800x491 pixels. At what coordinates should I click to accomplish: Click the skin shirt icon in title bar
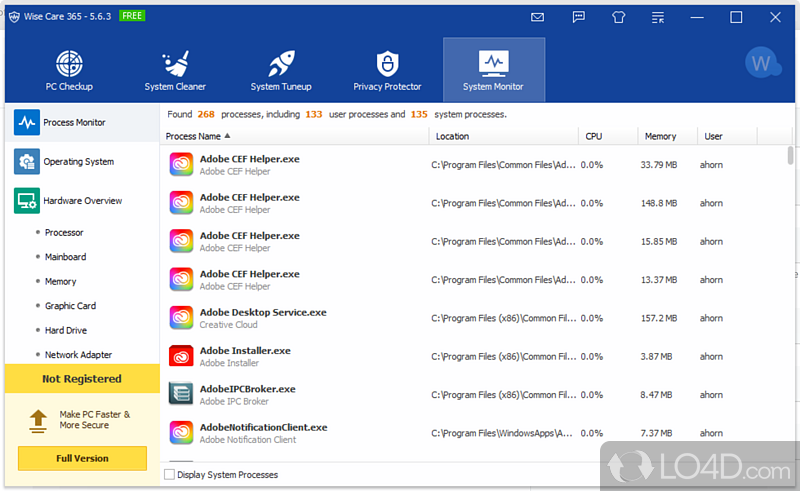point(617,17)
